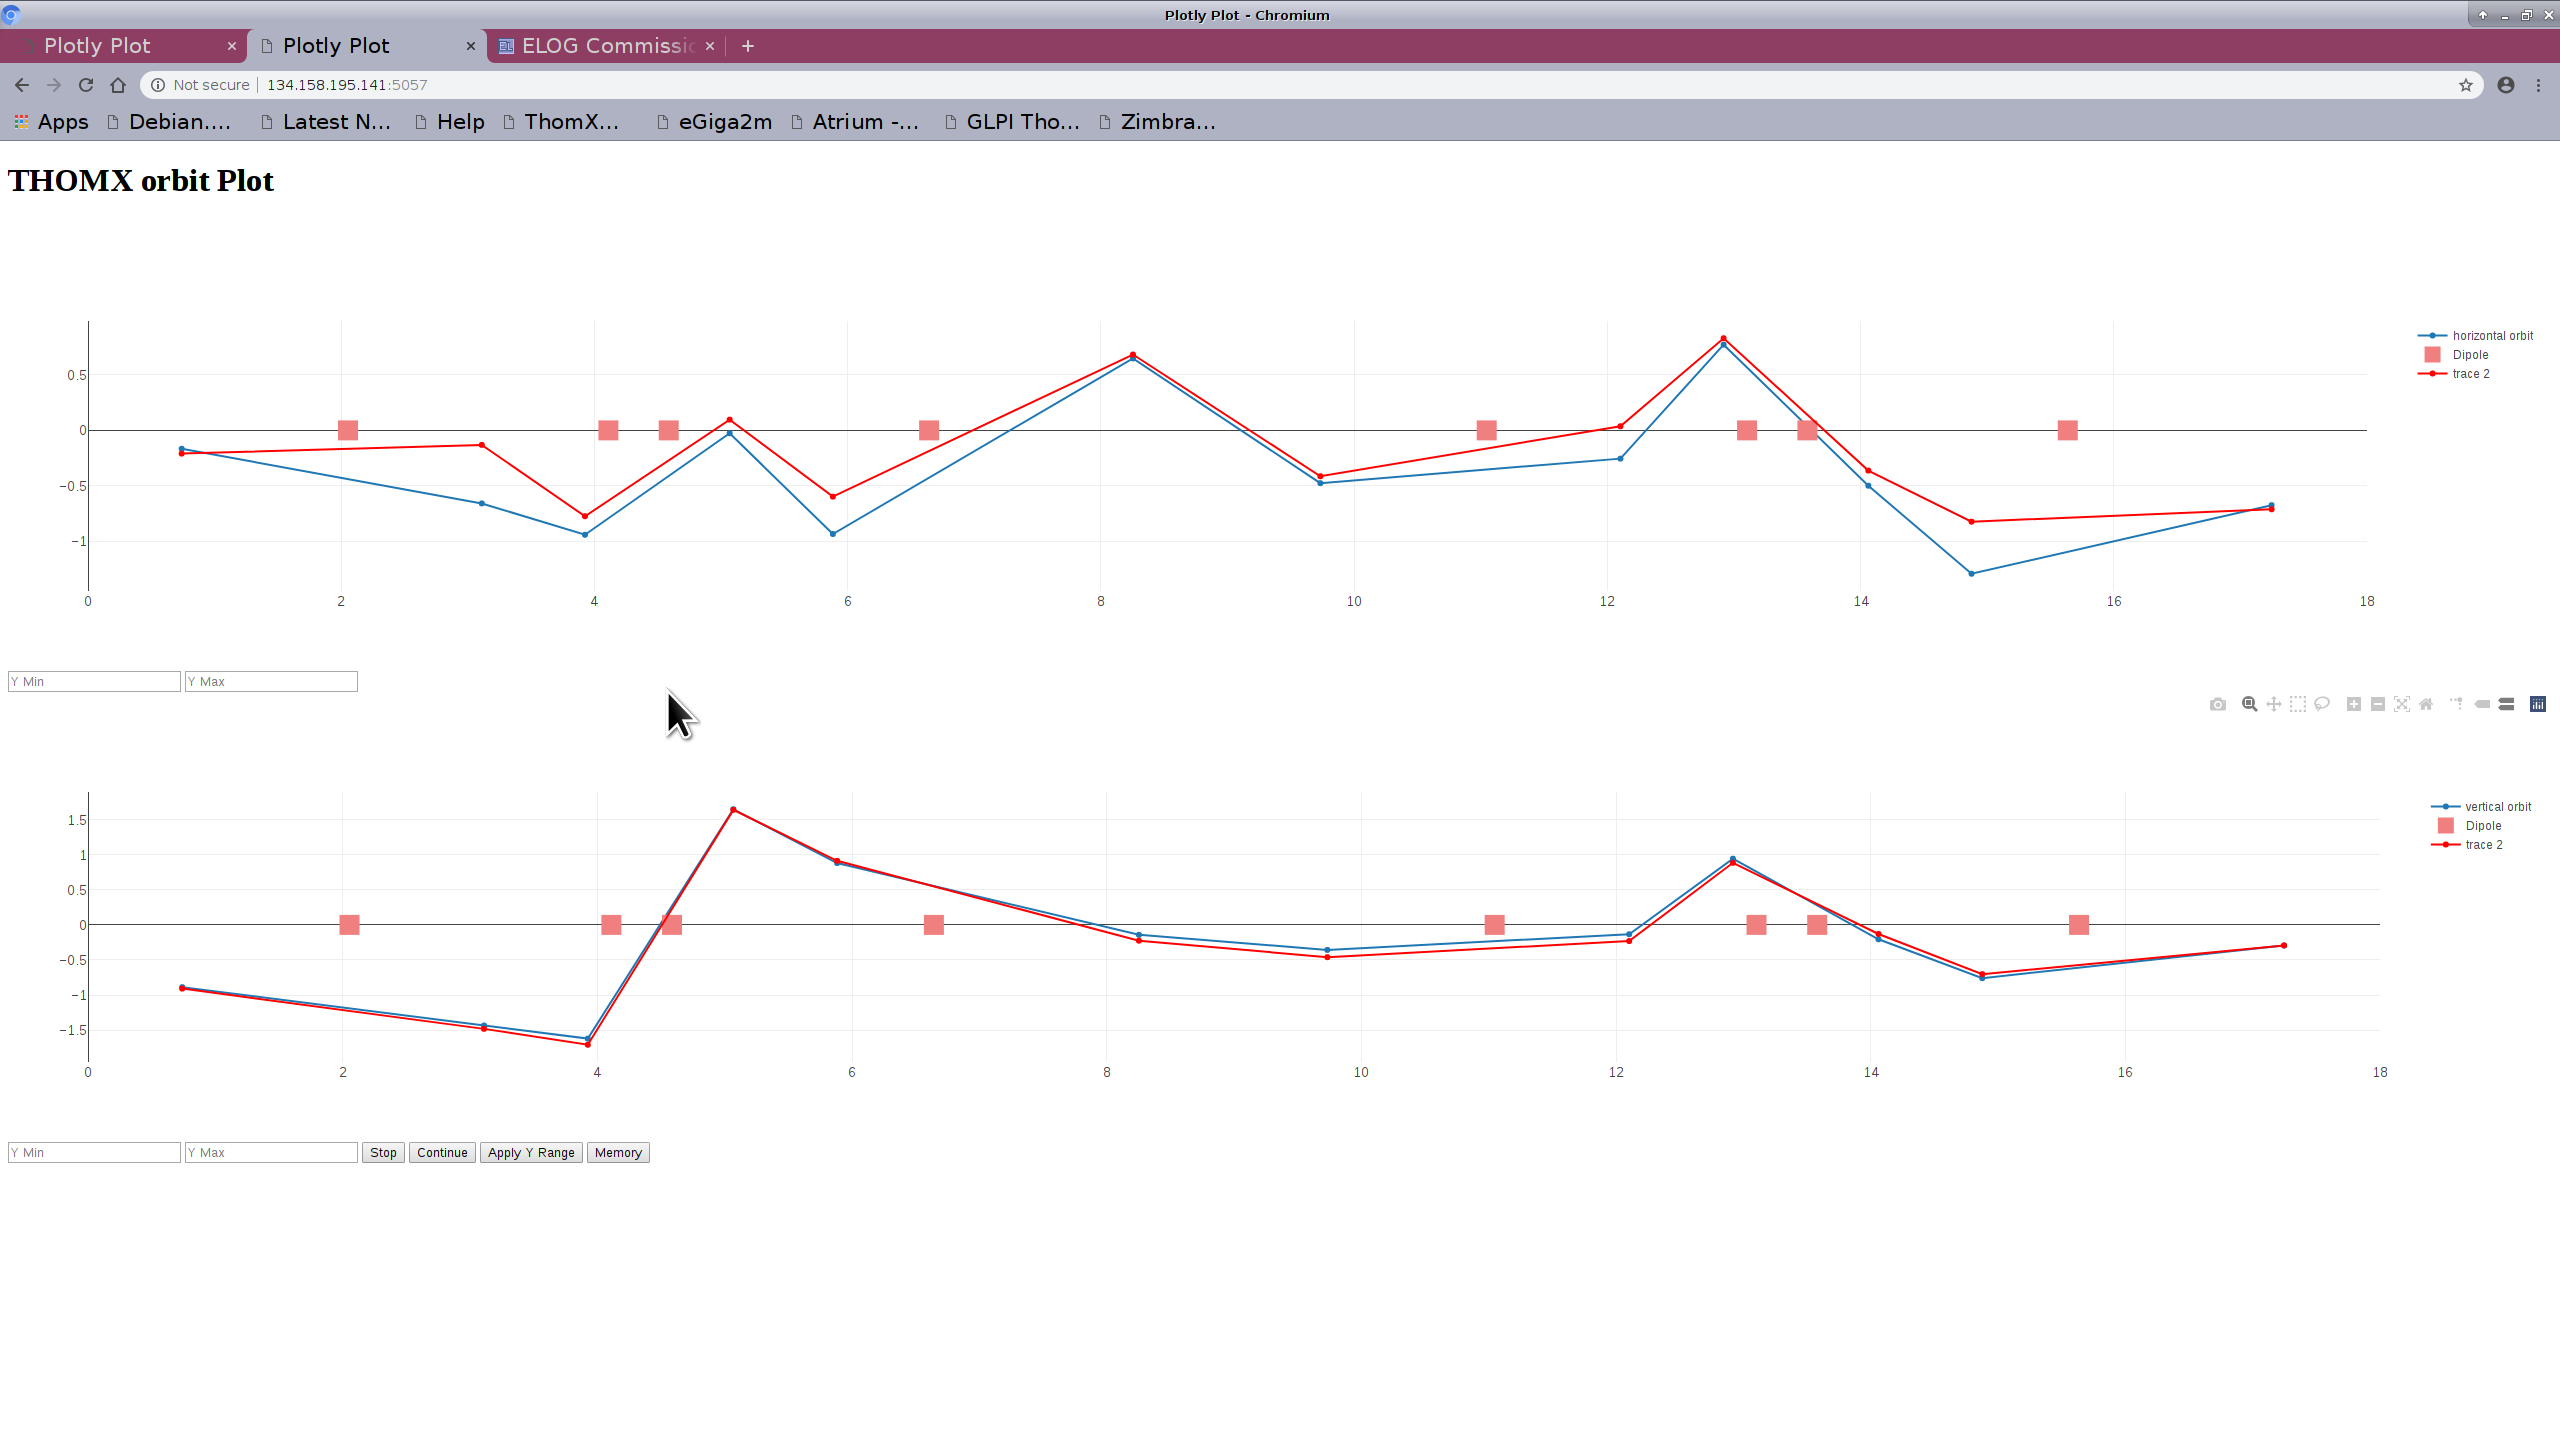Toggle horizontal orbit trace in upper legend

coord(2492,336)
